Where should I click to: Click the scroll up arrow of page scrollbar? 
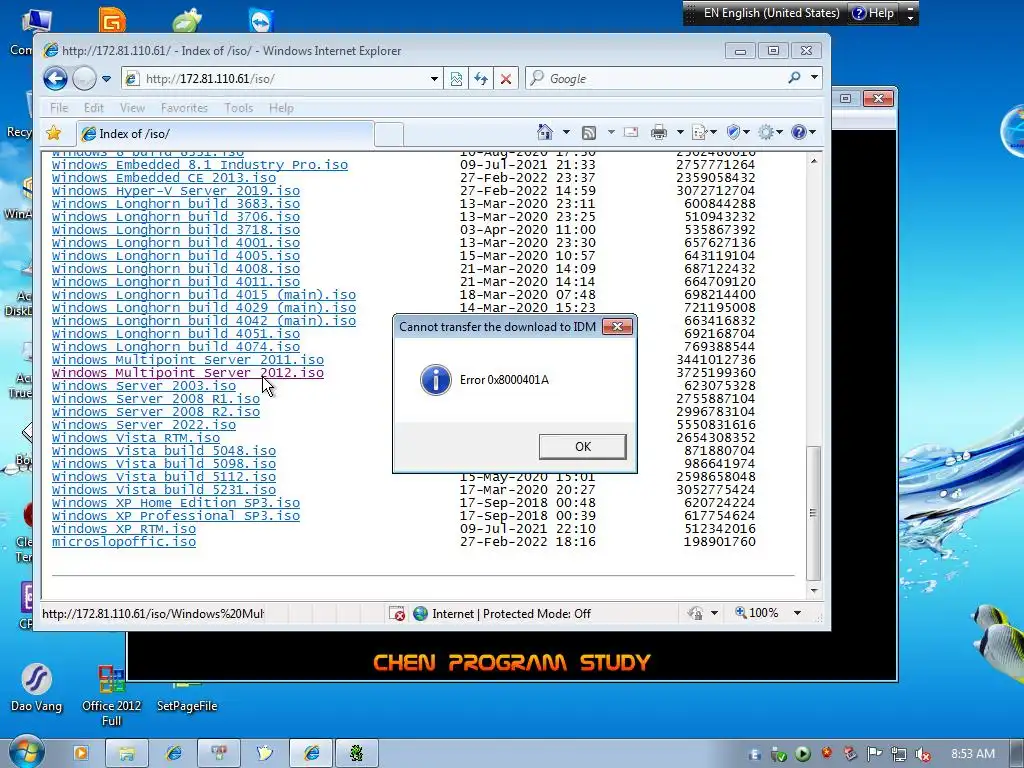click(x=814, y=161)
